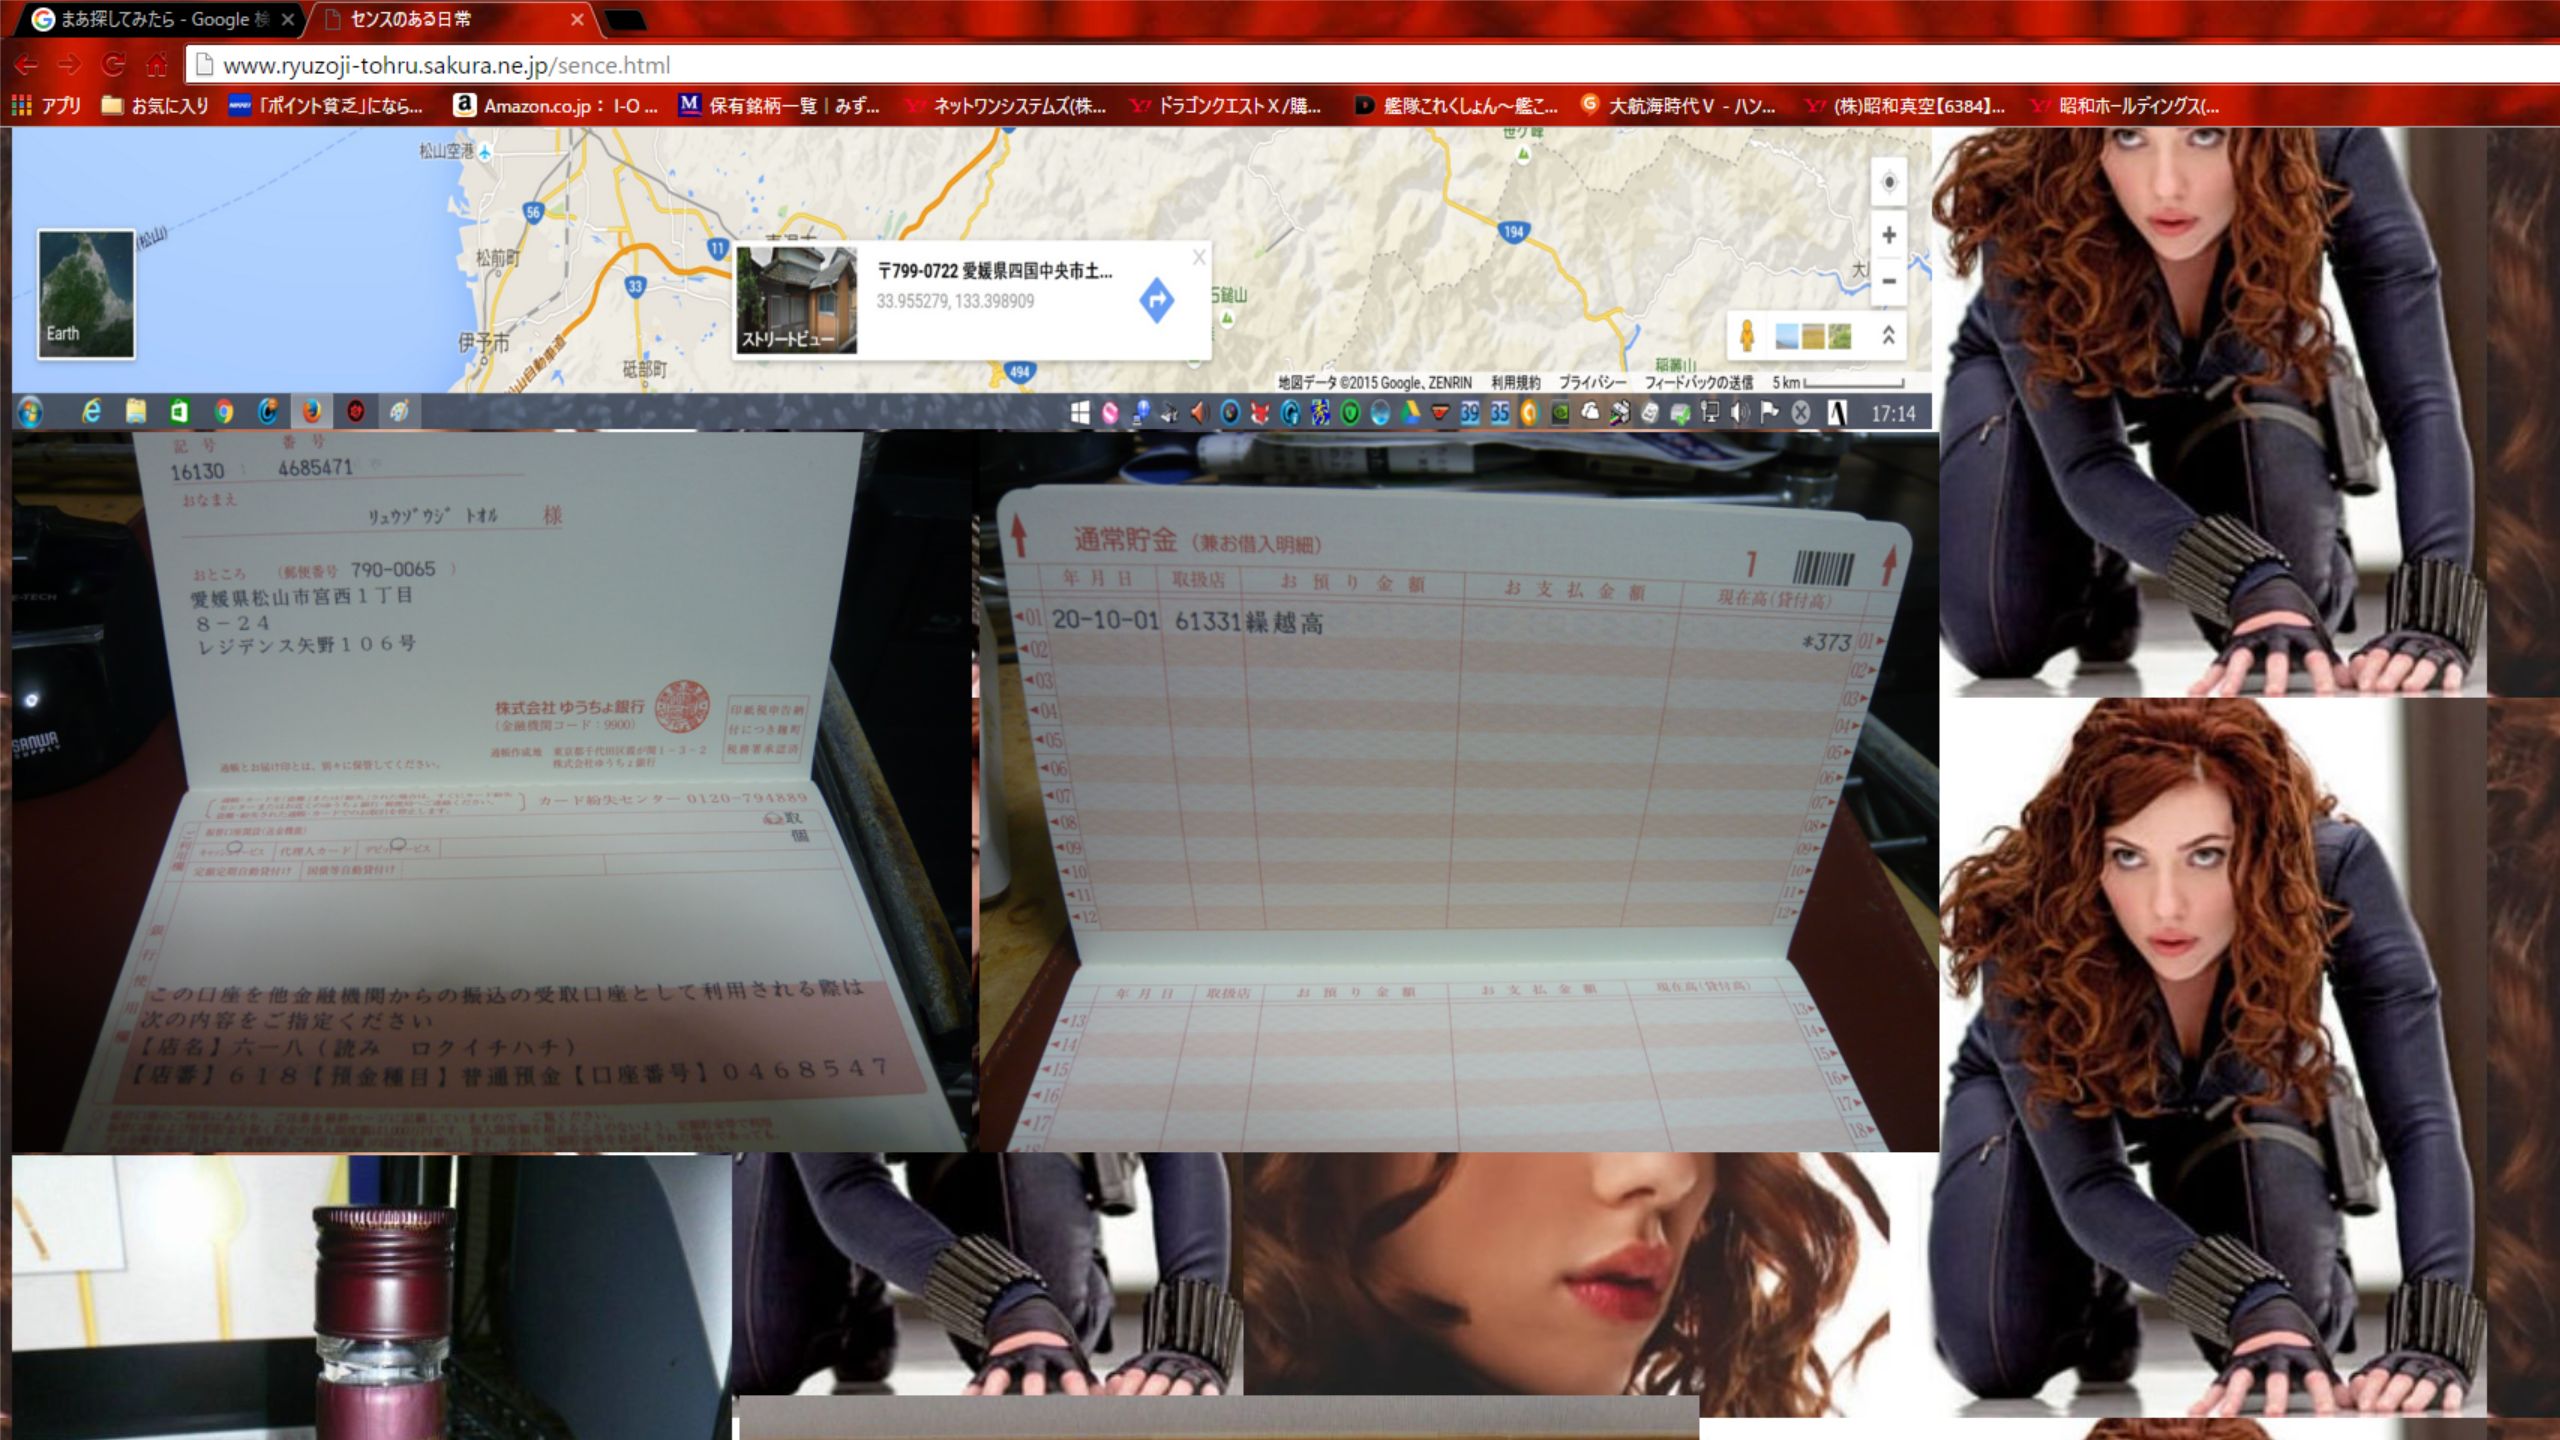This screenshot has width=2560, height=1440.
Task: Open the 昭和ホールディングス bookmark
Action: pyautogui.click(x=2126, y=105)
